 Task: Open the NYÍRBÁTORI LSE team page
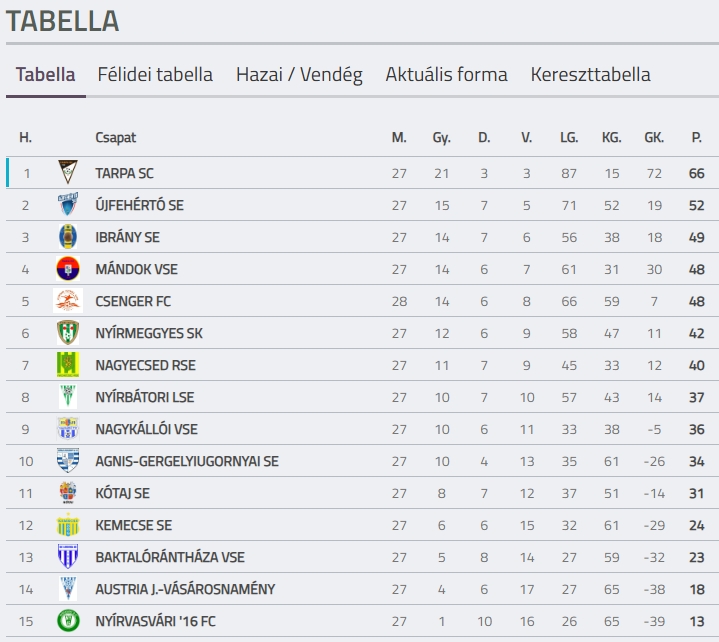[144, 397]
